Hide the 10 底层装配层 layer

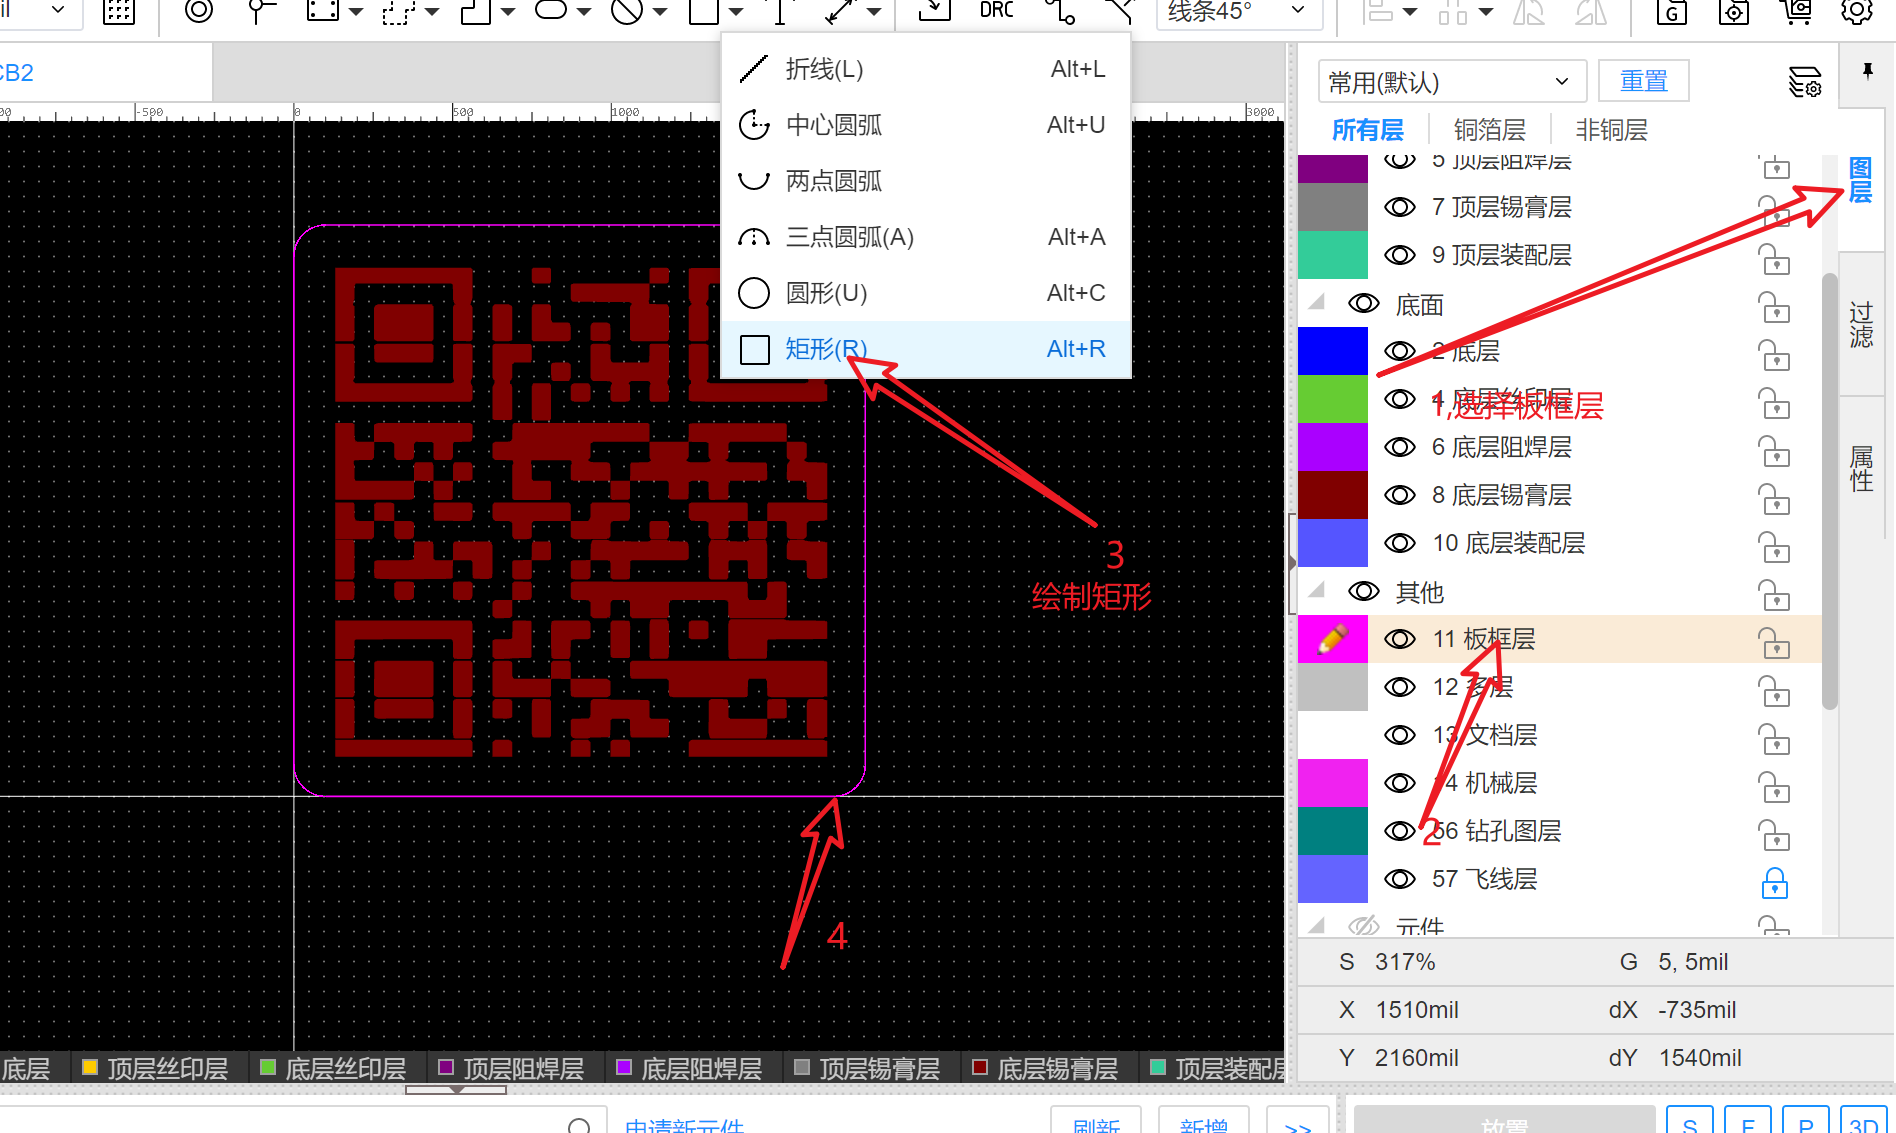pyautogui.click(x=1400, y=543)
